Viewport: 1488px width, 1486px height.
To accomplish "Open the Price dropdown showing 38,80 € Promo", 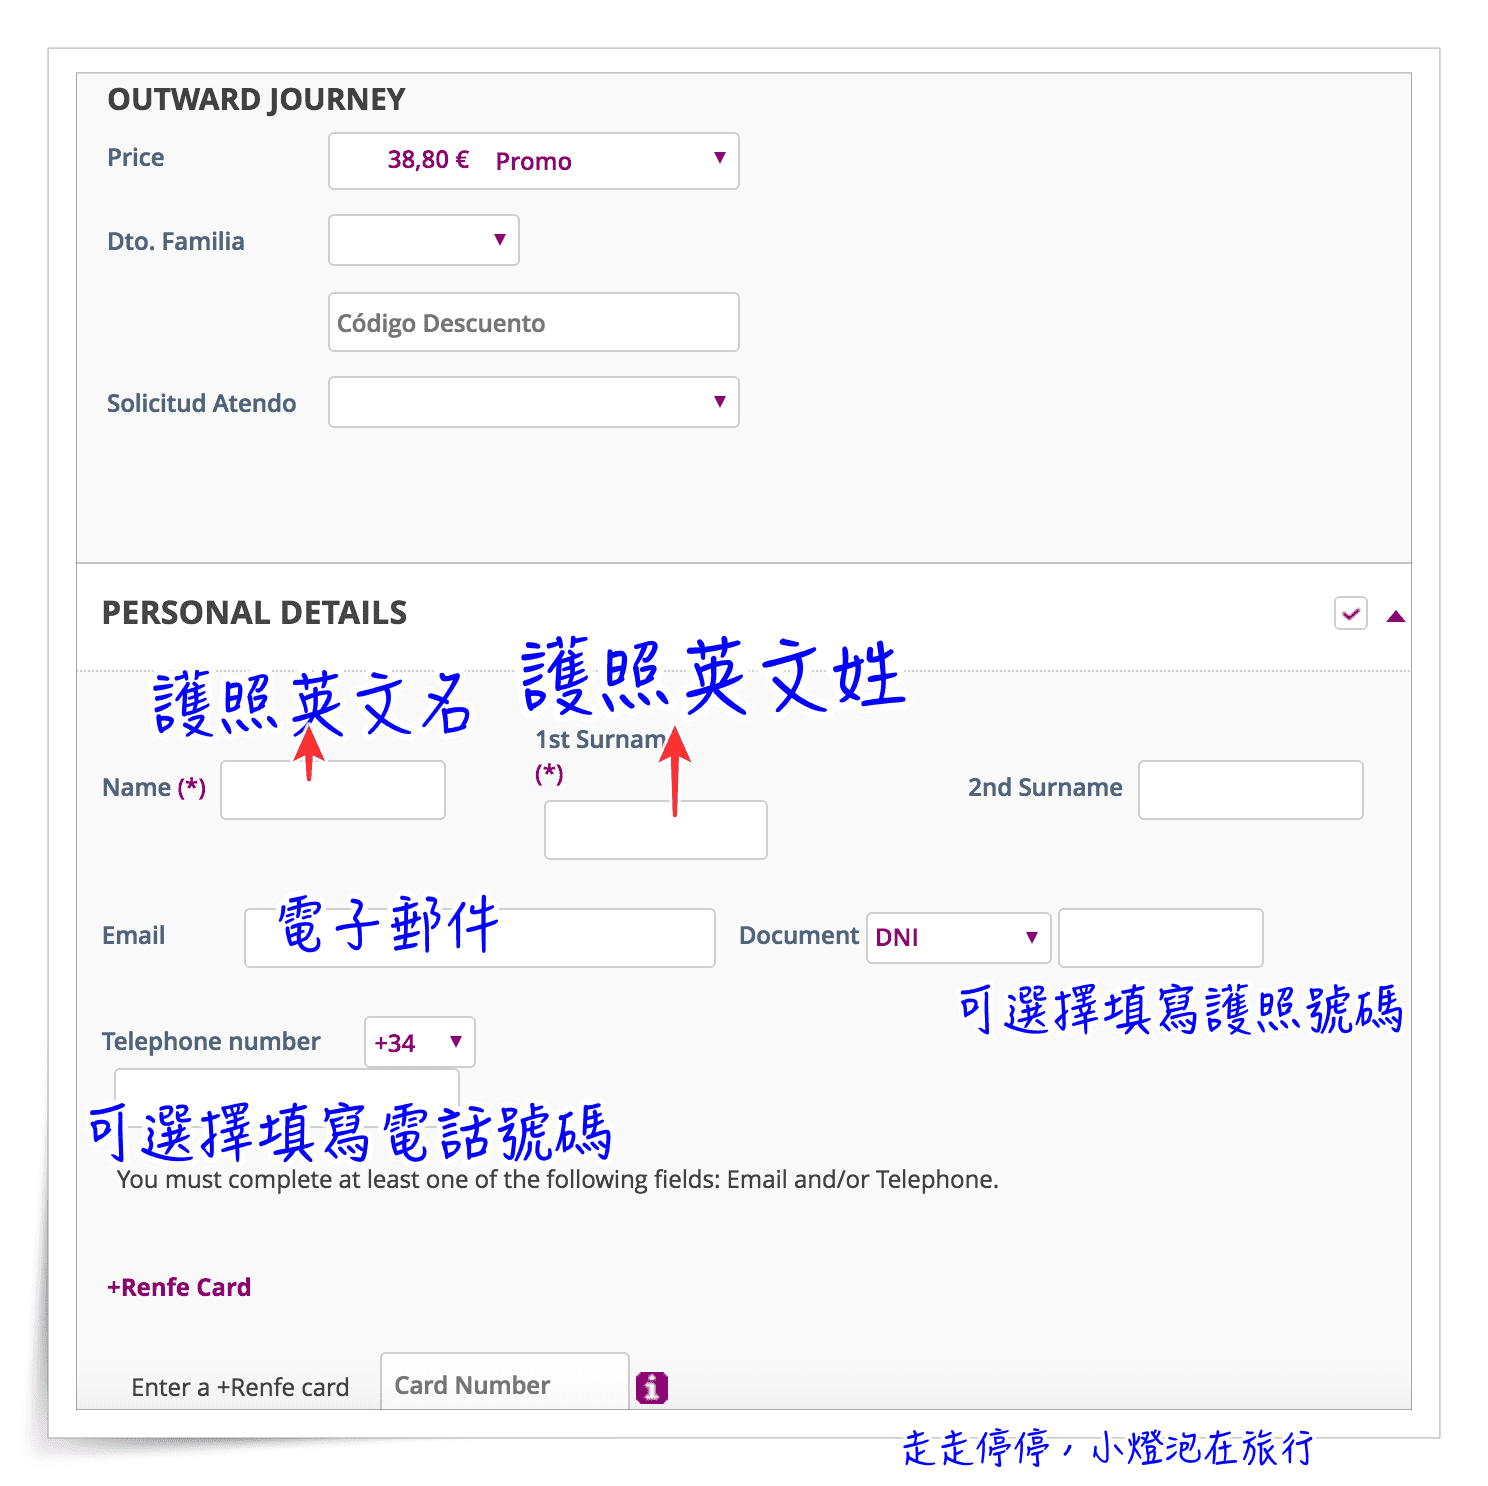I will [x=533, y=161].
